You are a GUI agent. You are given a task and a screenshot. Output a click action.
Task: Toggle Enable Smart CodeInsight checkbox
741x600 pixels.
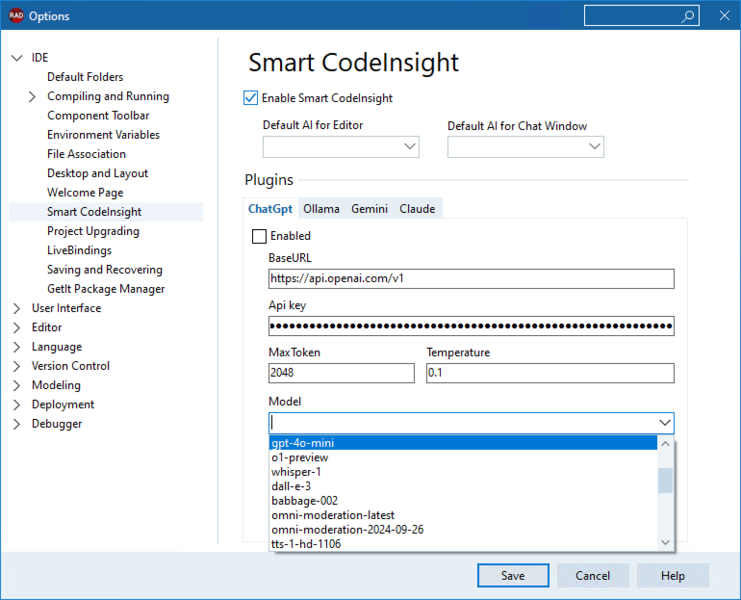250,98
